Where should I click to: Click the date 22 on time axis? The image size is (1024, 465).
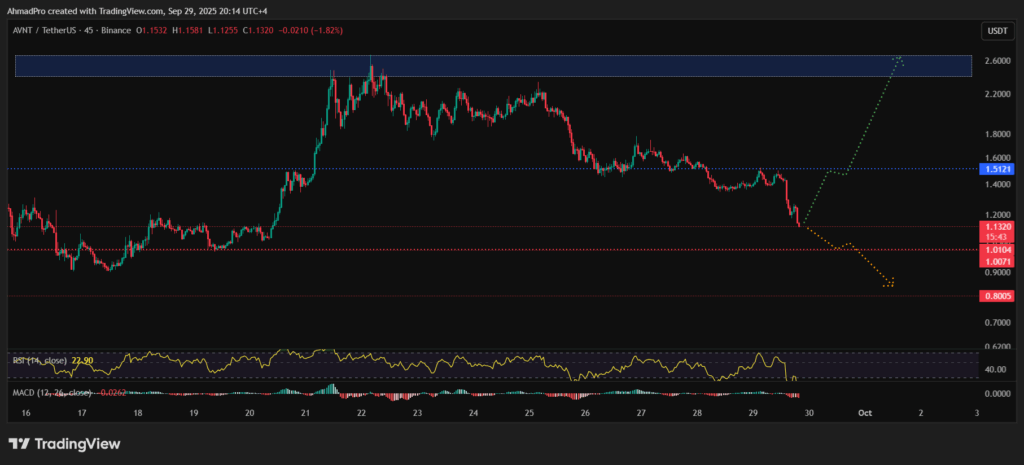[x=362, y=412]
